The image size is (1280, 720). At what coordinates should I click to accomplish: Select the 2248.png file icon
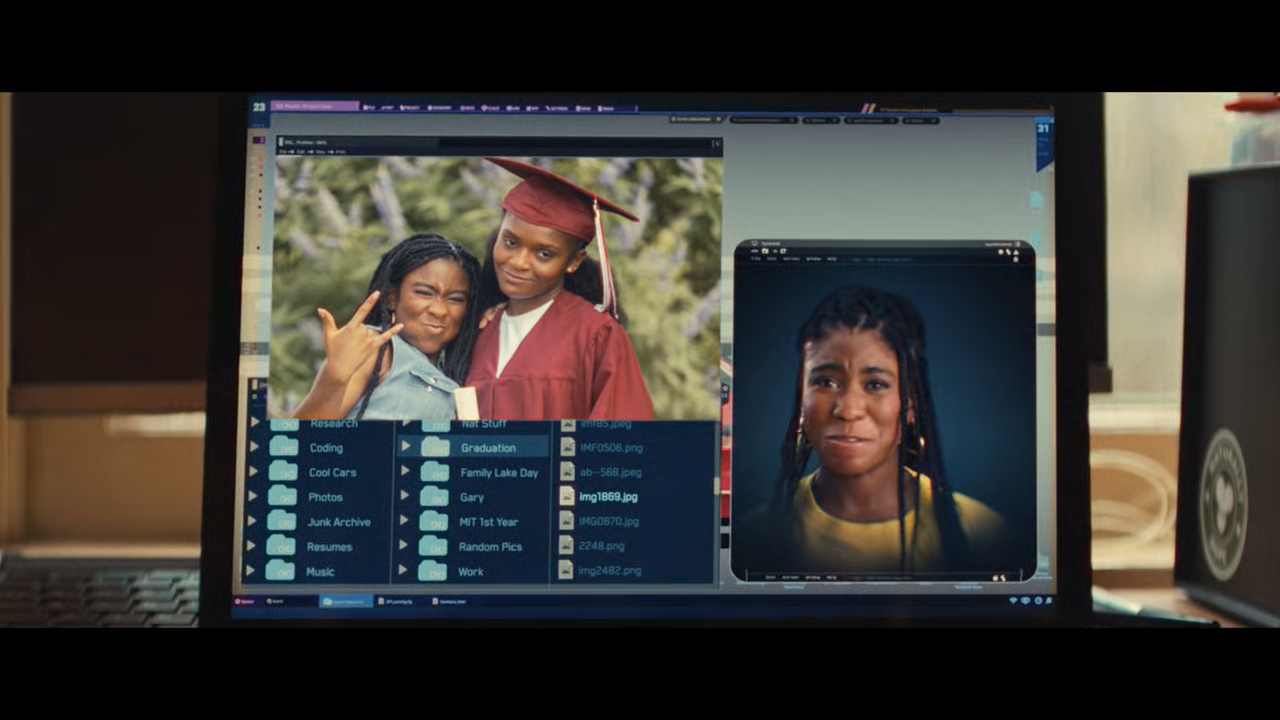566,546
